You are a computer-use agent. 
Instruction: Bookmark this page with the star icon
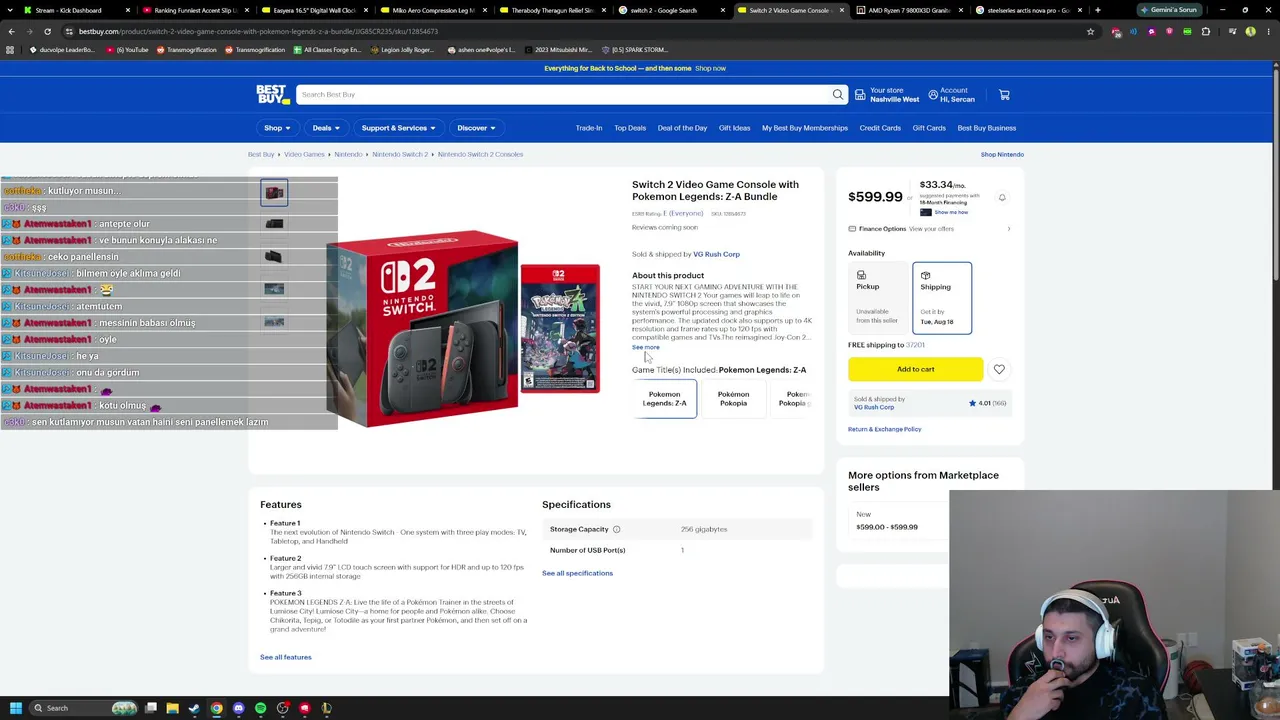[1090, 31]
